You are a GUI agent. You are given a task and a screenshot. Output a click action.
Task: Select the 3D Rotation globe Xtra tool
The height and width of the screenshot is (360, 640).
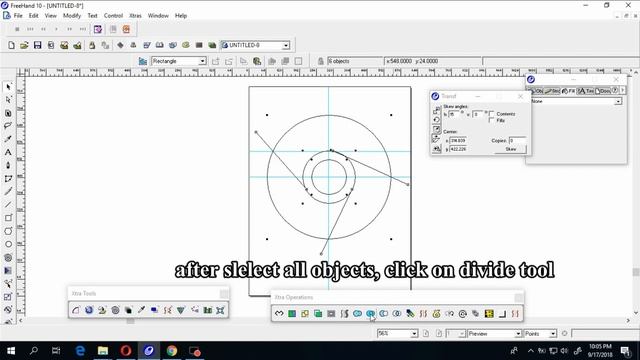(x=89, y=310)
